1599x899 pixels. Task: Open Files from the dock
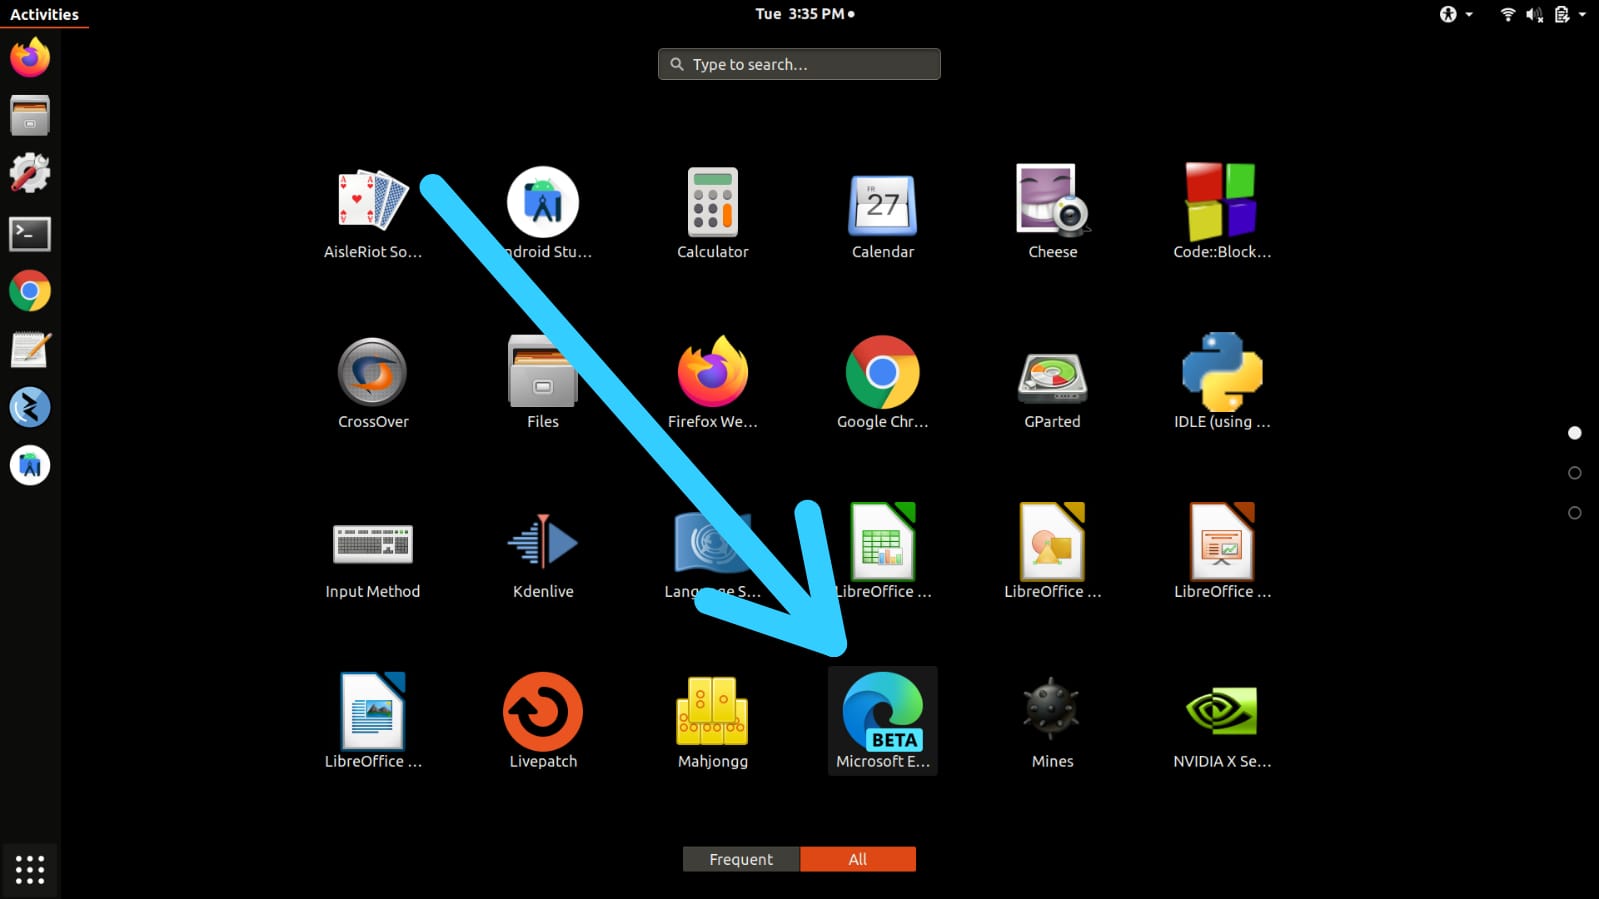pos(30,116)
